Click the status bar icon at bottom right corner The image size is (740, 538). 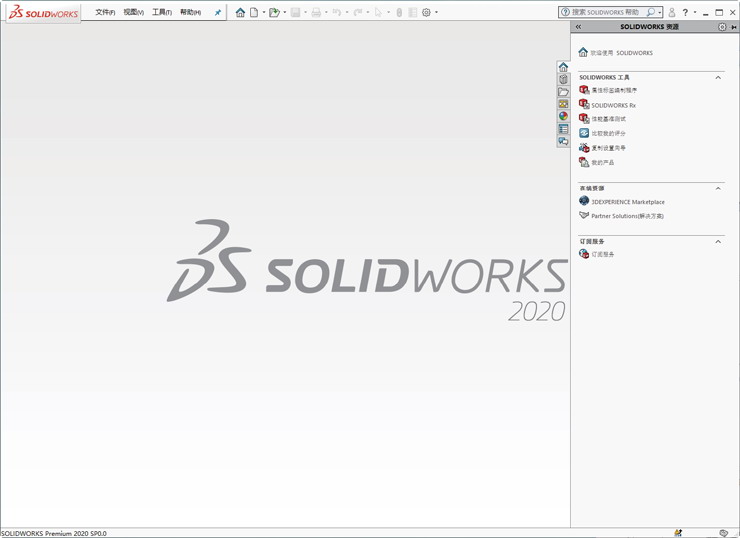[723, 533]
